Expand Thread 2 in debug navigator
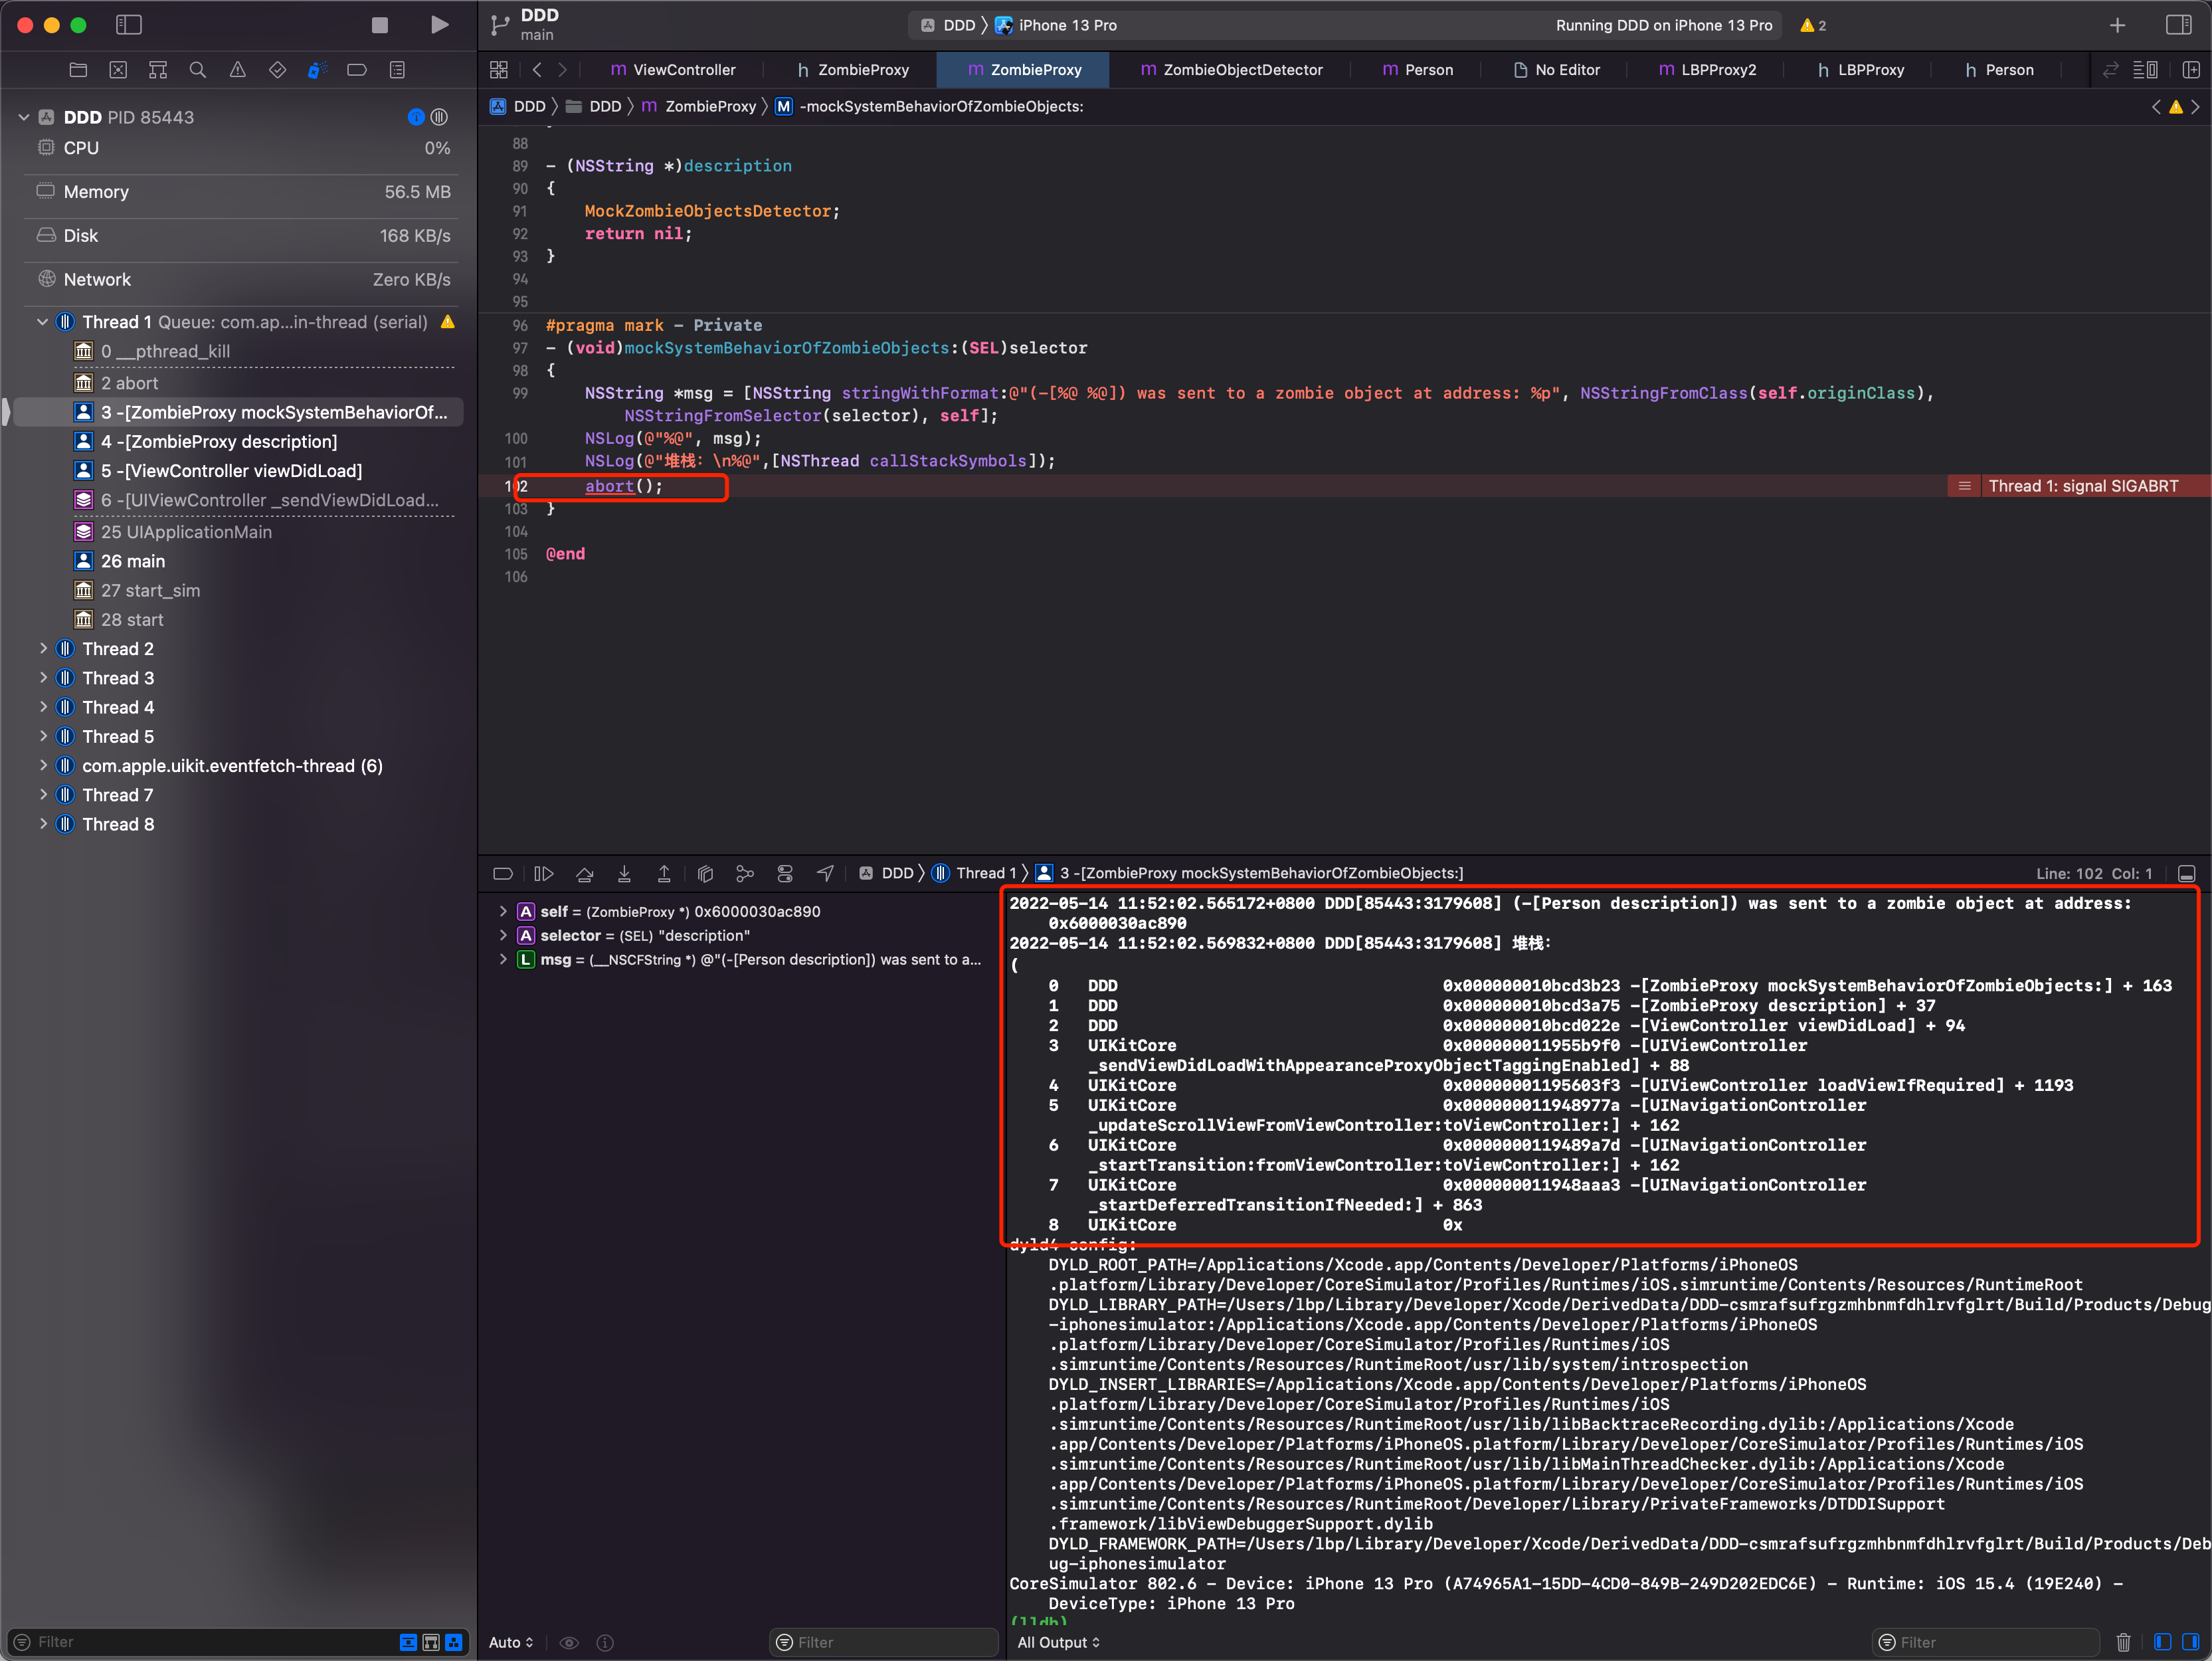 (43, 649)
